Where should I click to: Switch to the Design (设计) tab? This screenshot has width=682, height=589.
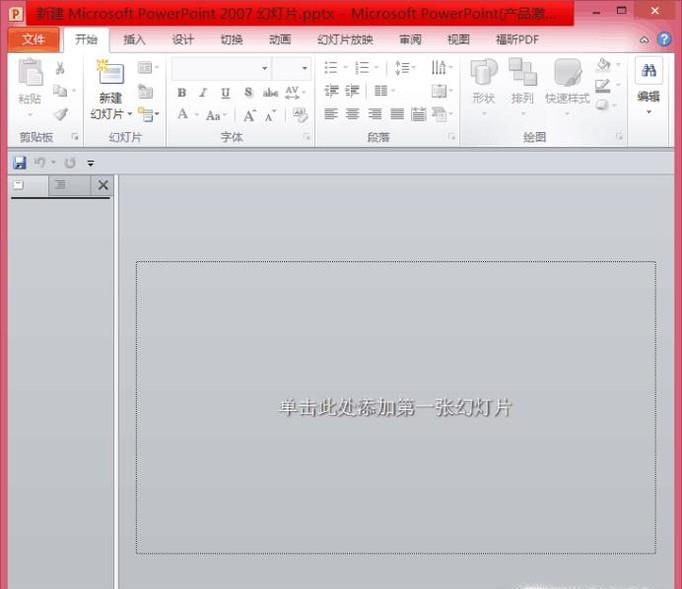point(183,40)
